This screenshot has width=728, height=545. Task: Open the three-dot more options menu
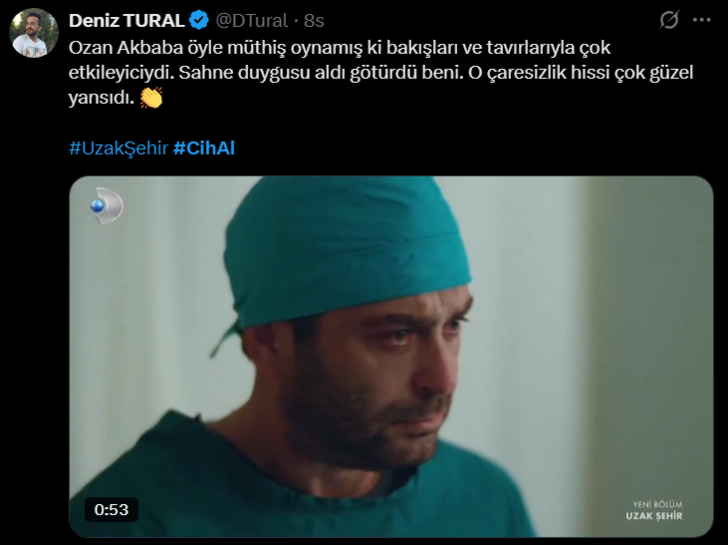click(702, 20)
